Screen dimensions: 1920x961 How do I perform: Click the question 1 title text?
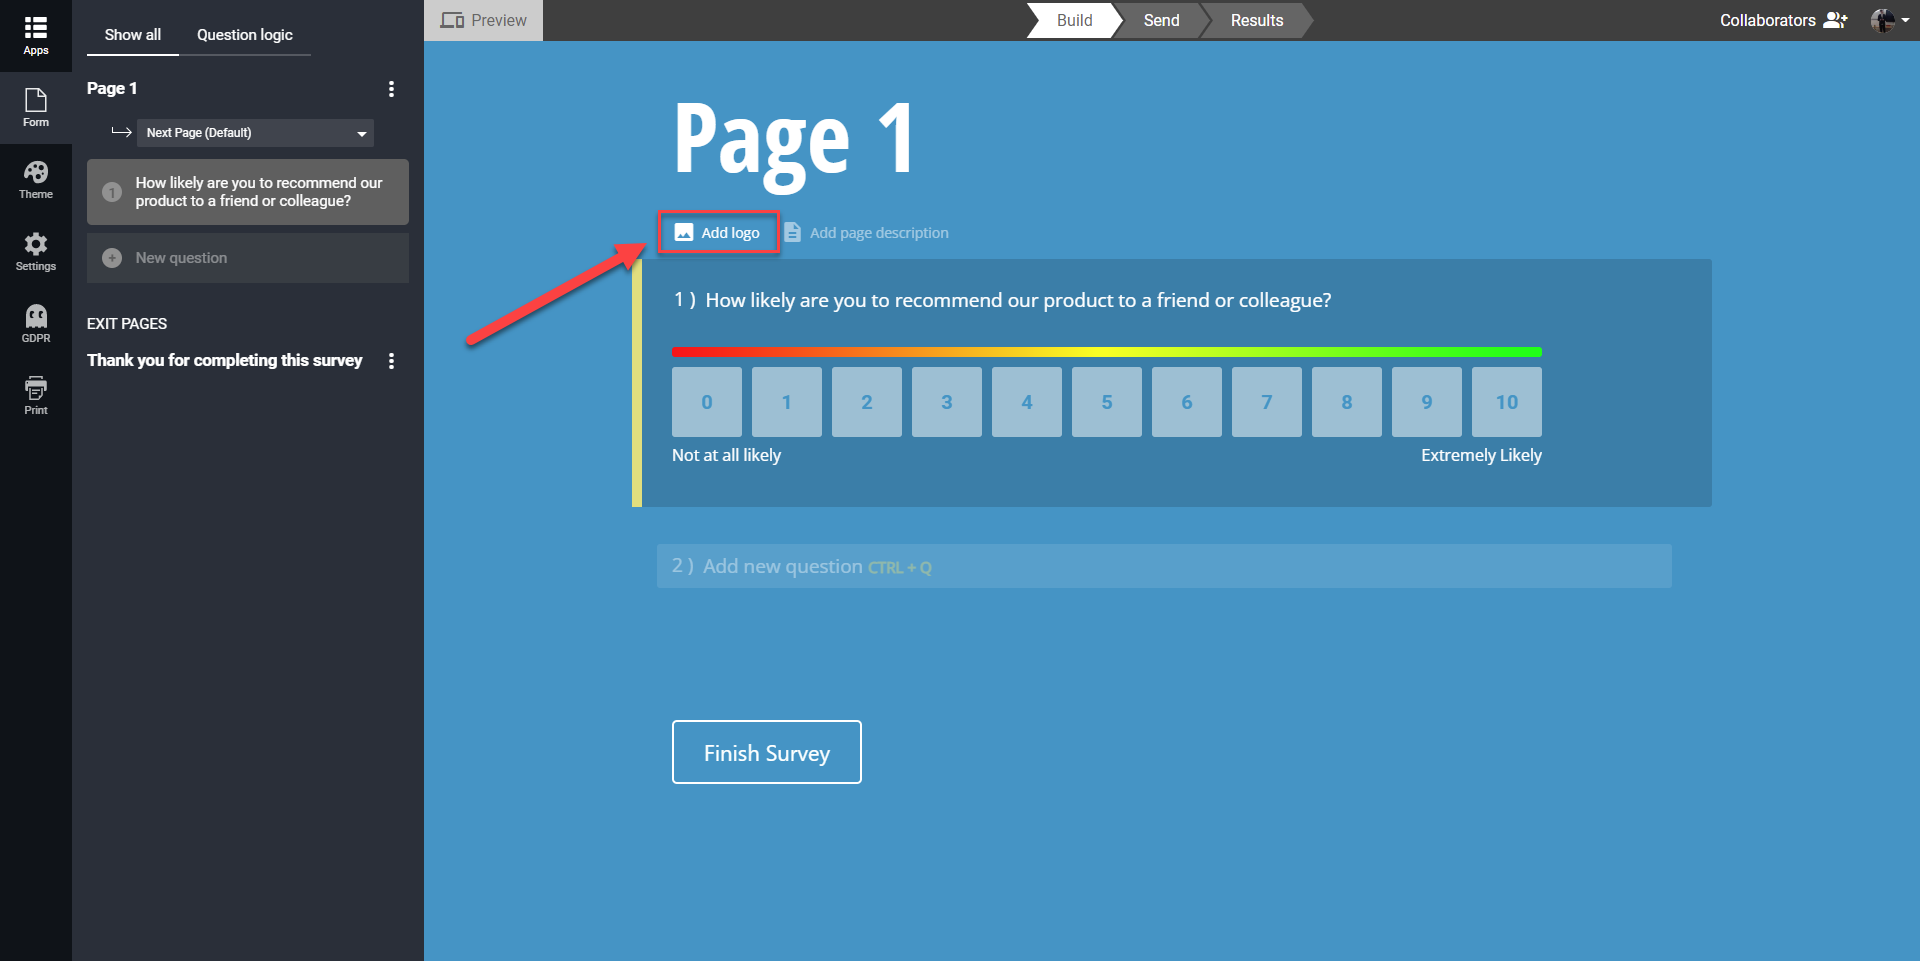[1018, 300]
